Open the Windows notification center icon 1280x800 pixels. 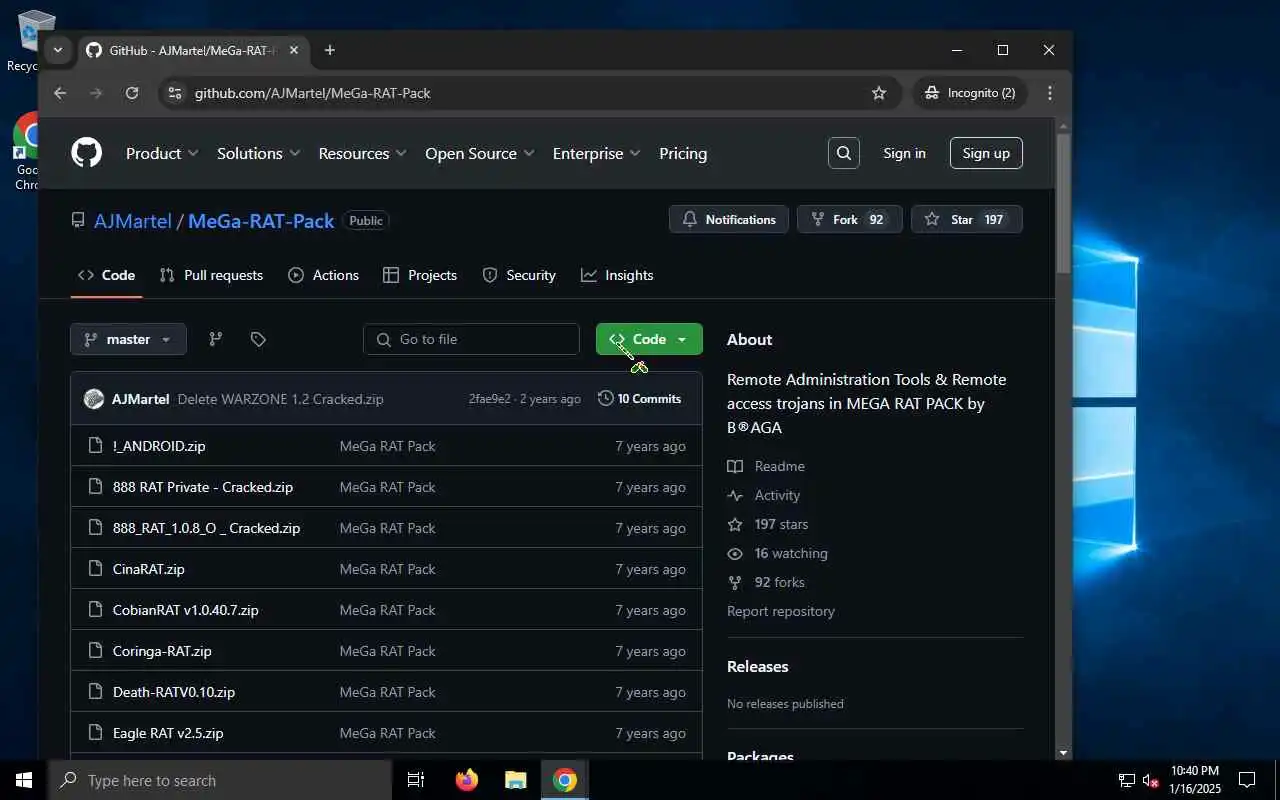pos(1247,780)
